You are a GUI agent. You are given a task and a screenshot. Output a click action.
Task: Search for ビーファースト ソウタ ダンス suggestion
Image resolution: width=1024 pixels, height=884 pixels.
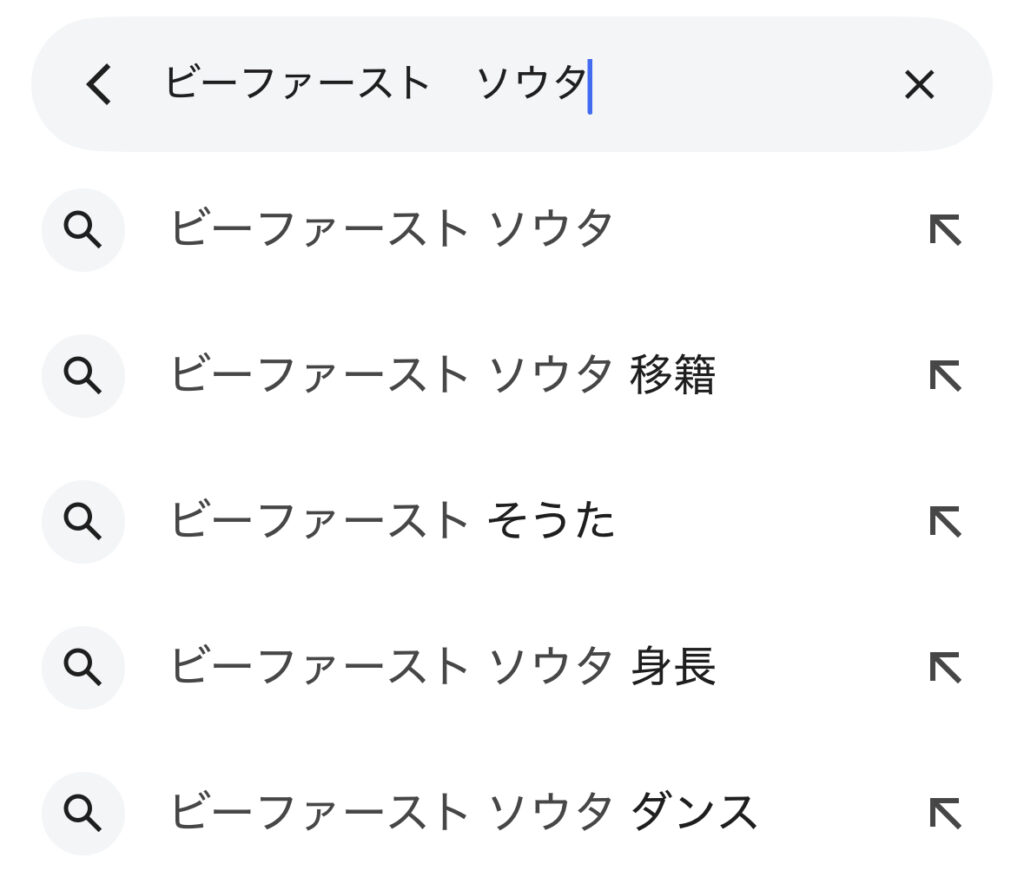click(x=462, y=814)
